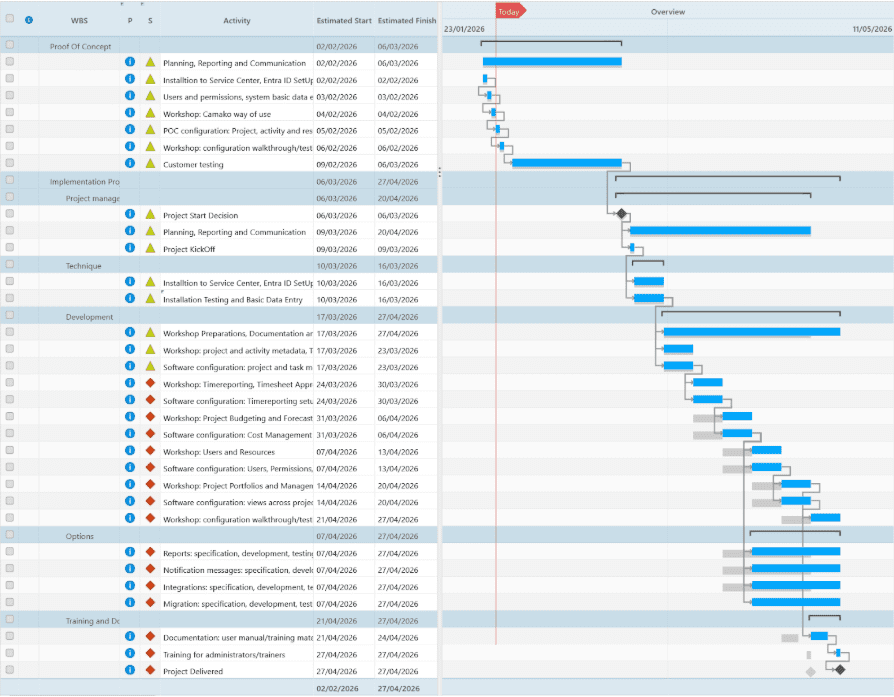Screen dimensions: 894x697
Task: Open info icon for Project KickOff row
Action: click(x=130, y=248)
